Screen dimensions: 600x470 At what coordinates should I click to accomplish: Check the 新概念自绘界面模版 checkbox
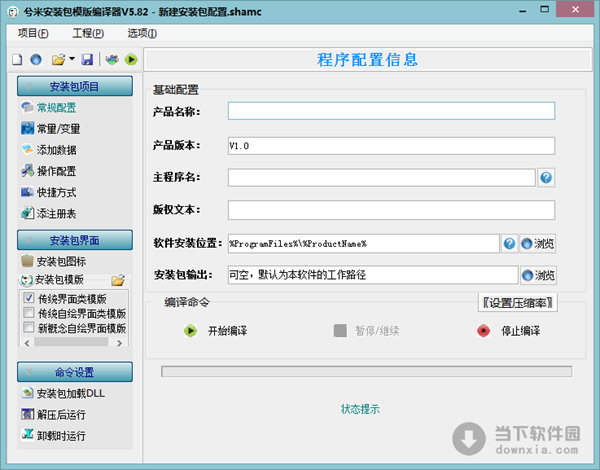29,327
